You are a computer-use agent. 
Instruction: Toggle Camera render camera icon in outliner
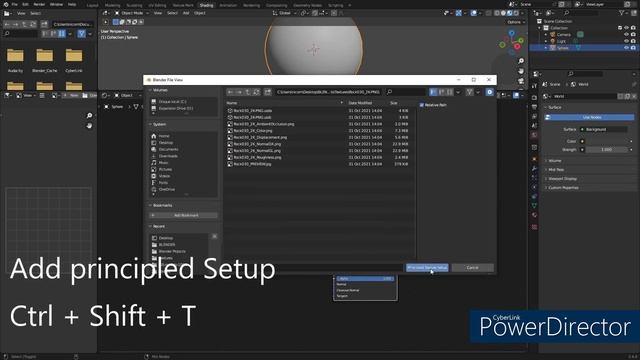[x=633, y=35]
